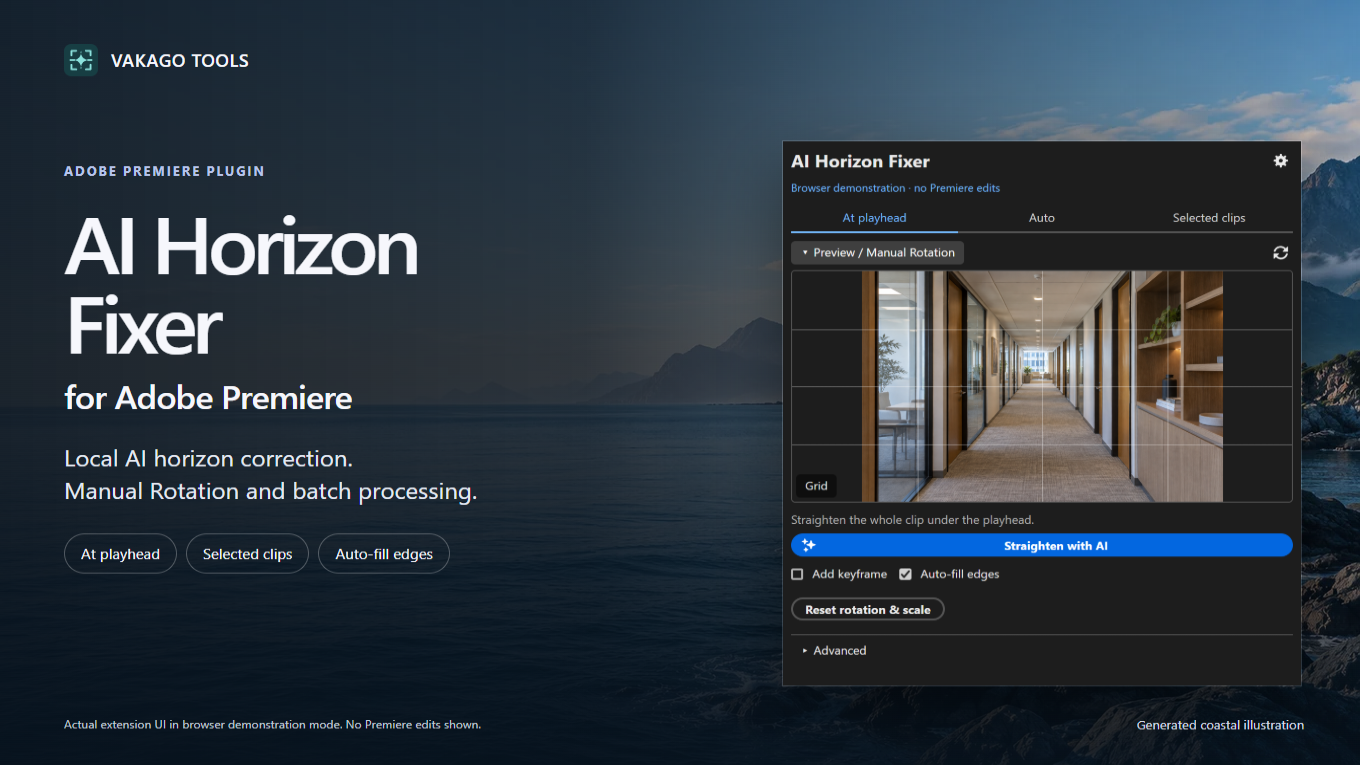Click the AI Horizon Fixer panel title
Image resolution: width=1360 pixels, height=765 pixels.
860,161
